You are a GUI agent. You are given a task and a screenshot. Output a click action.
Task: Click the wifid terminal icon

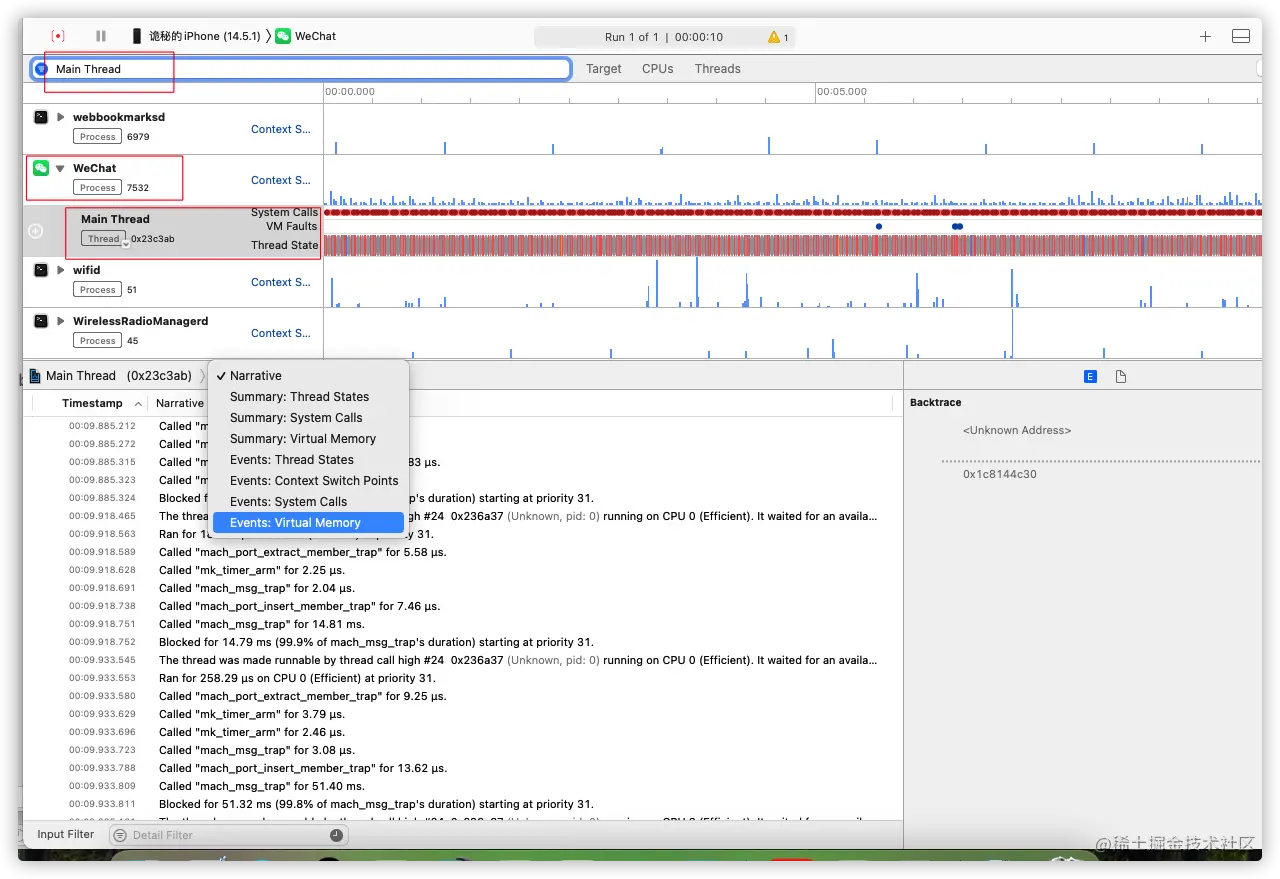(x=41, y=270)
